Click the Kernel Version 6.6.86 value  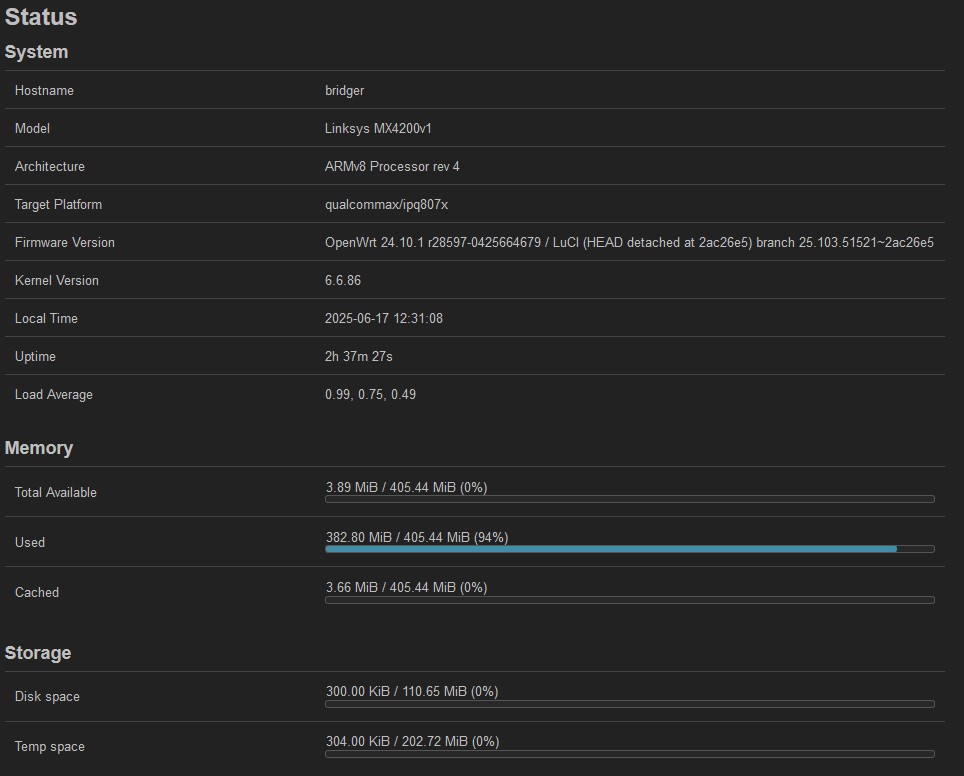(x=343, y=280)
